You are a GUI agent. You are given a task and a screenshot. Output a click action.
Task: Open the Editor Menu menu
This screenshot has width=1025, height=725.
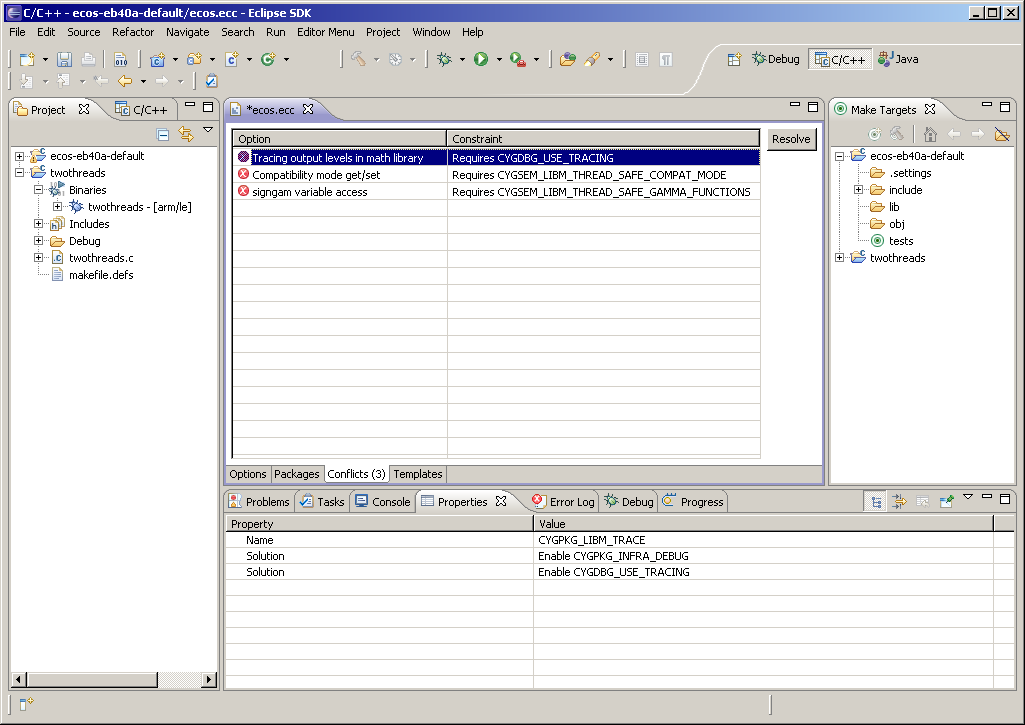[326, 32]
